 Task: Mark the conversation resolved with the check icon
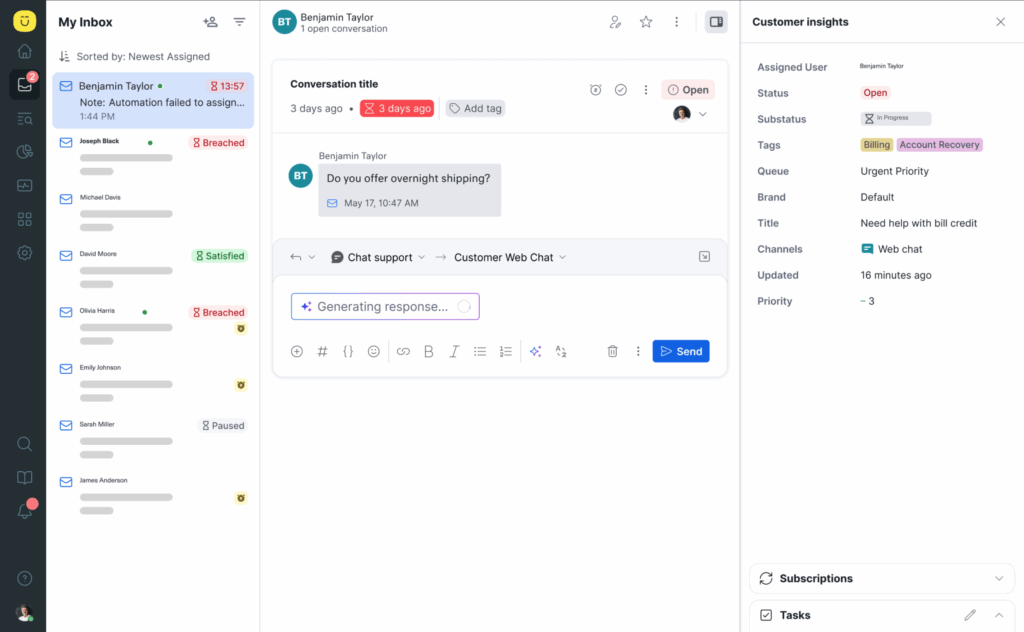(621, 89)
